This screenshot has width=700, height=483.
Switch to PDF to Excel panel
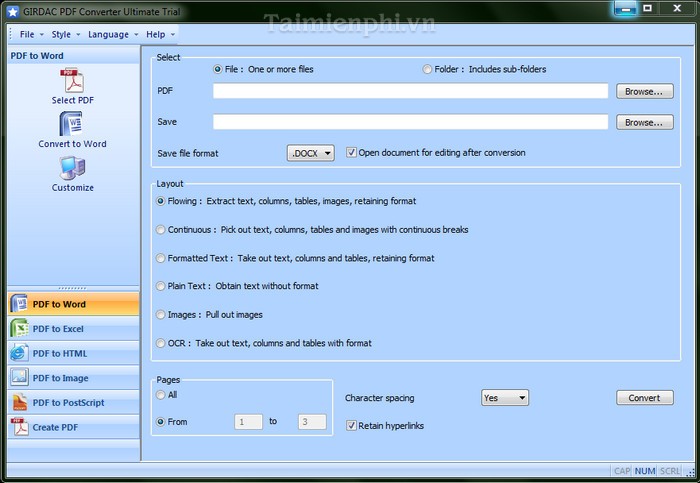click(x=73, y=329)
